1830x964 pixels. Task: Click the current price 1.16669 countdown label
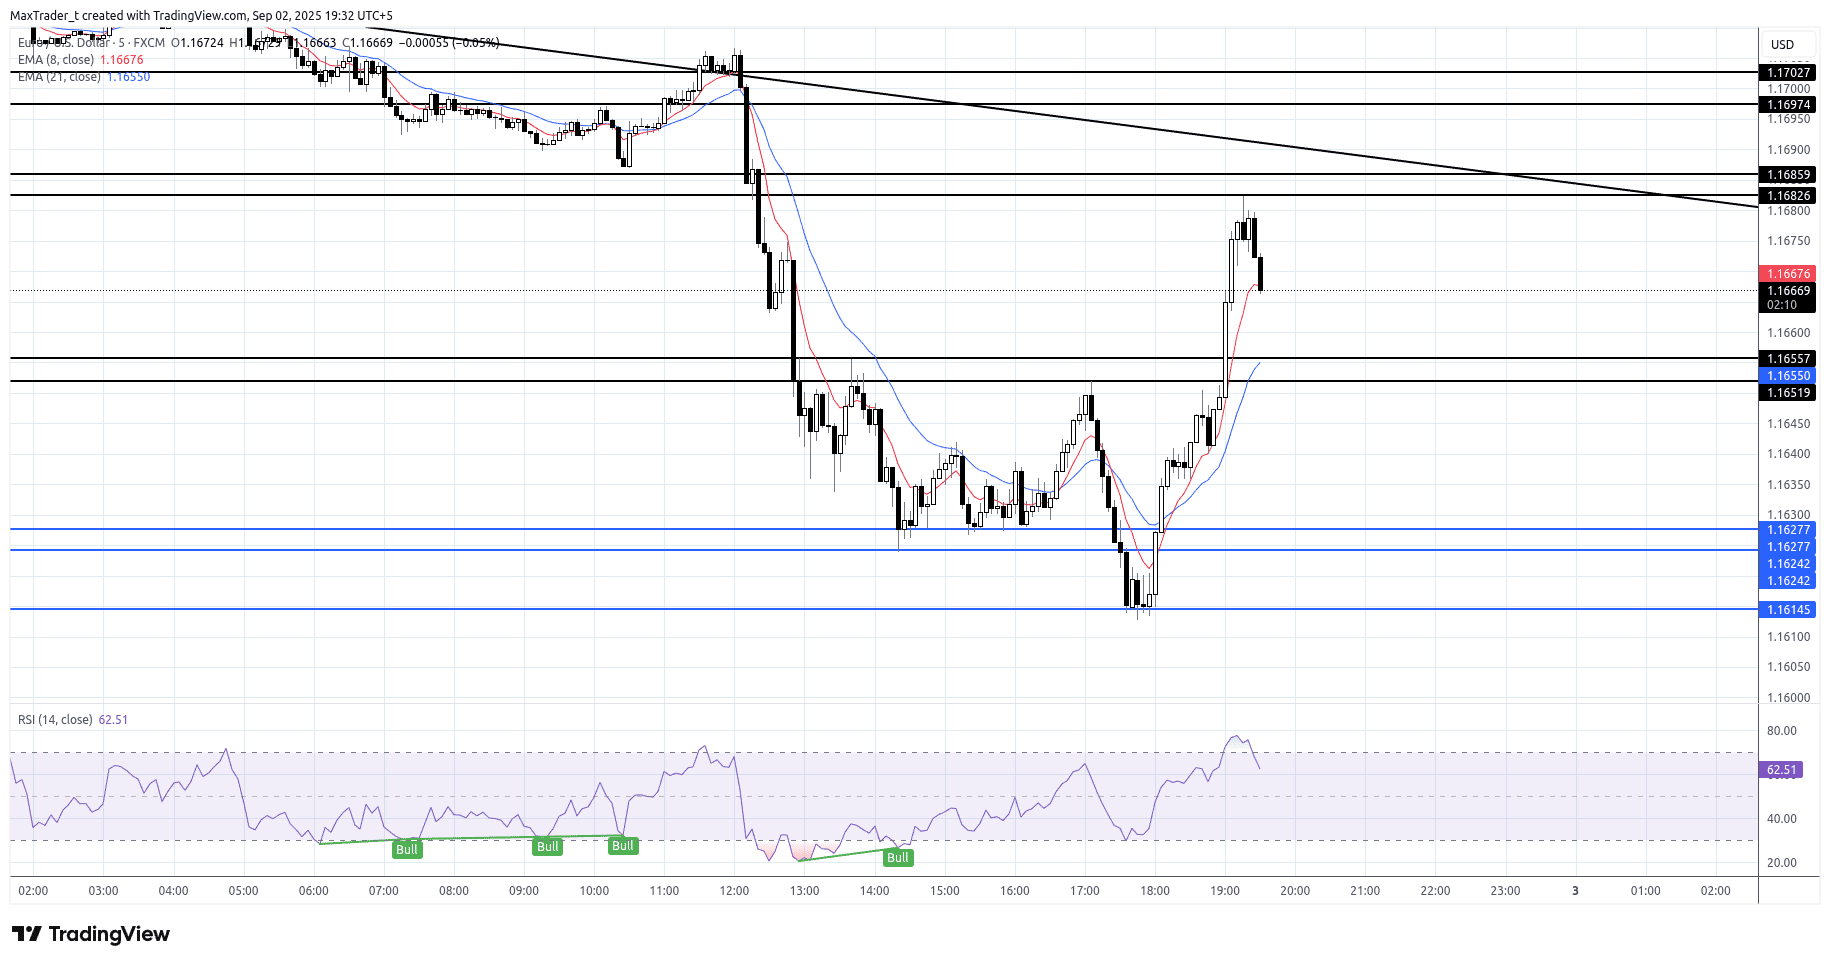click(x=1787, y=298)
